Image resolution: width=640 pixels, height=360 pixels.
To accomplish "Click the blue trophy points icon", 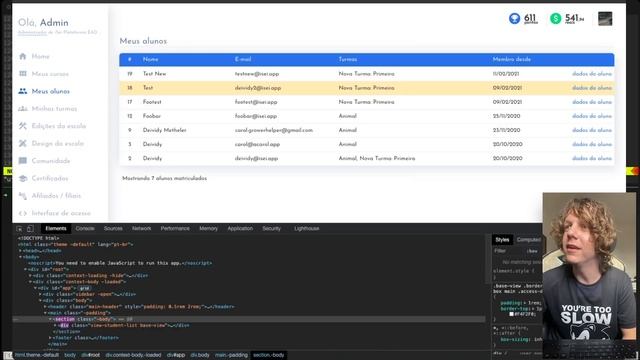I will click(514, 18).
